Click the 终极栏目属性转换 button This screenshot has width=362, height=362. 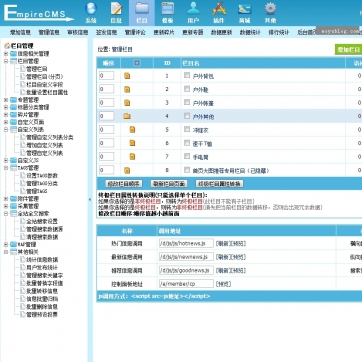click(x=220, y=184)
